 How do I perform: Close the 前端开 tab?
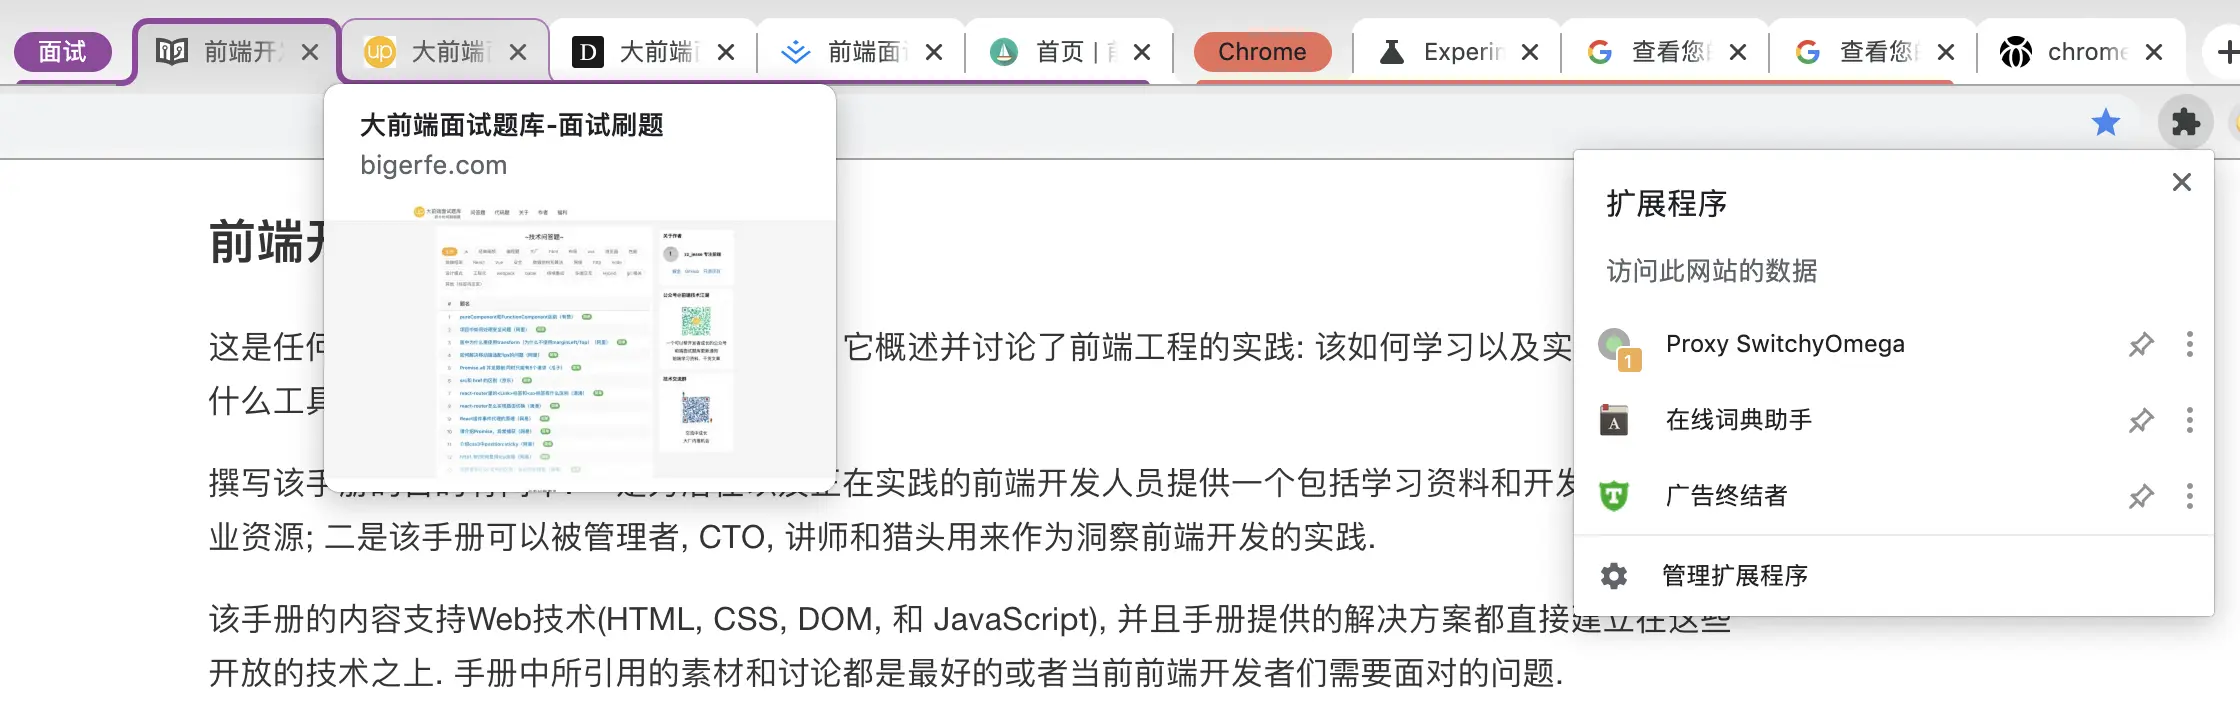click(310, 52)
